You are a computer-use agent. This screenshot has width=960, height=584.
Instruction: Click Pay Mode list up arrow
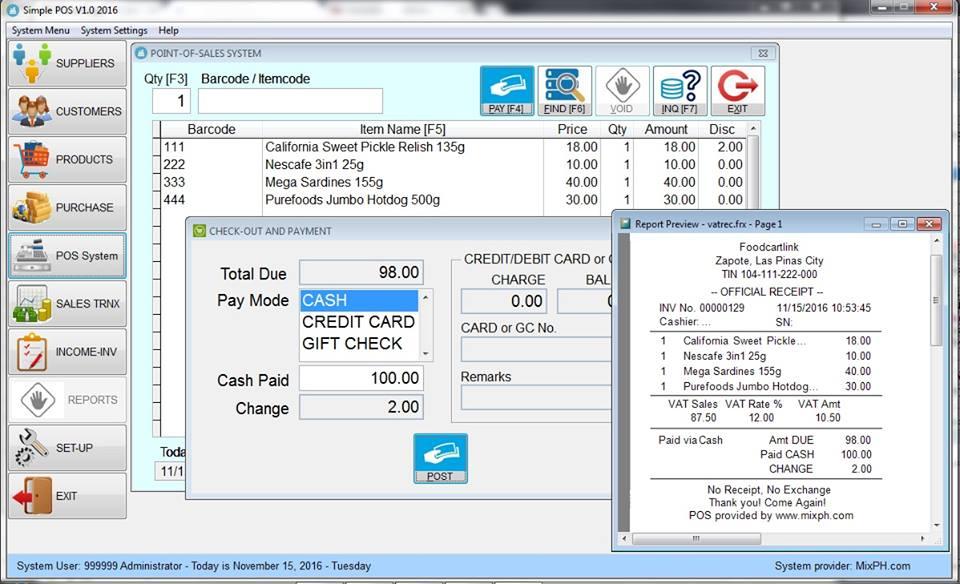tap(426, 297)
